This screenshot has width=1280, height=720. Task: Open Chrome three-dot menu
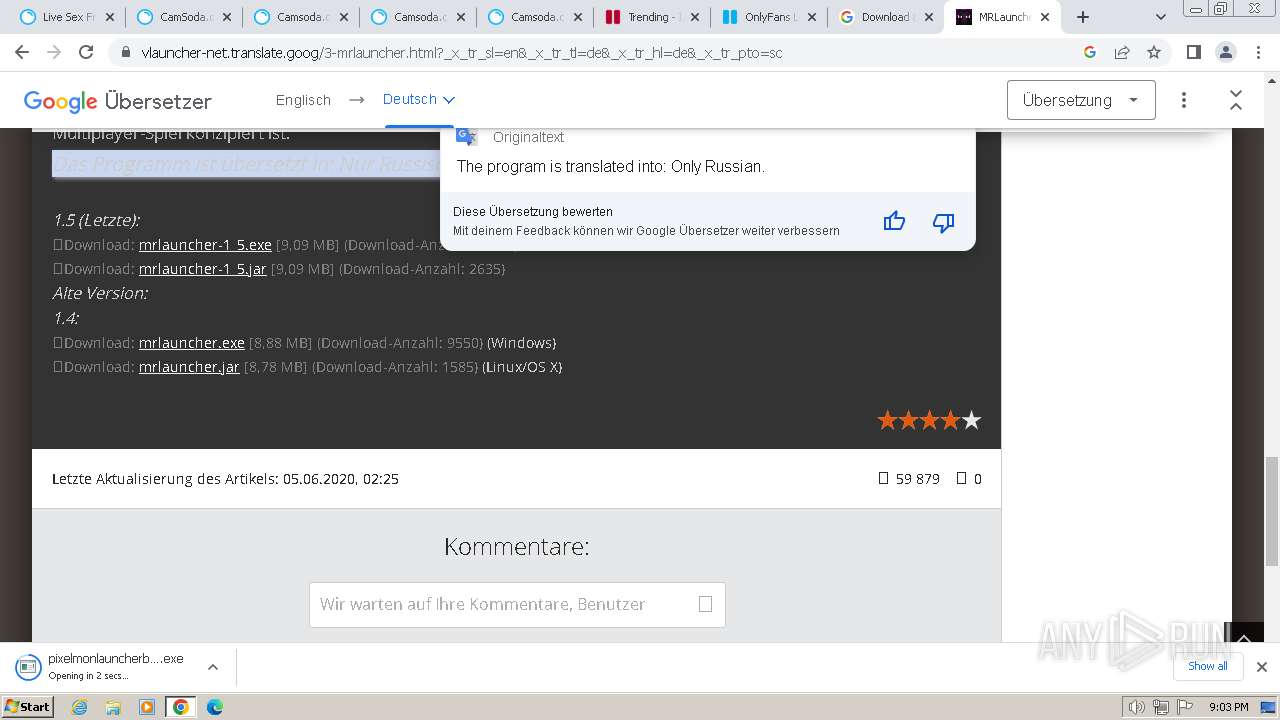click(x=1258, y=52)
